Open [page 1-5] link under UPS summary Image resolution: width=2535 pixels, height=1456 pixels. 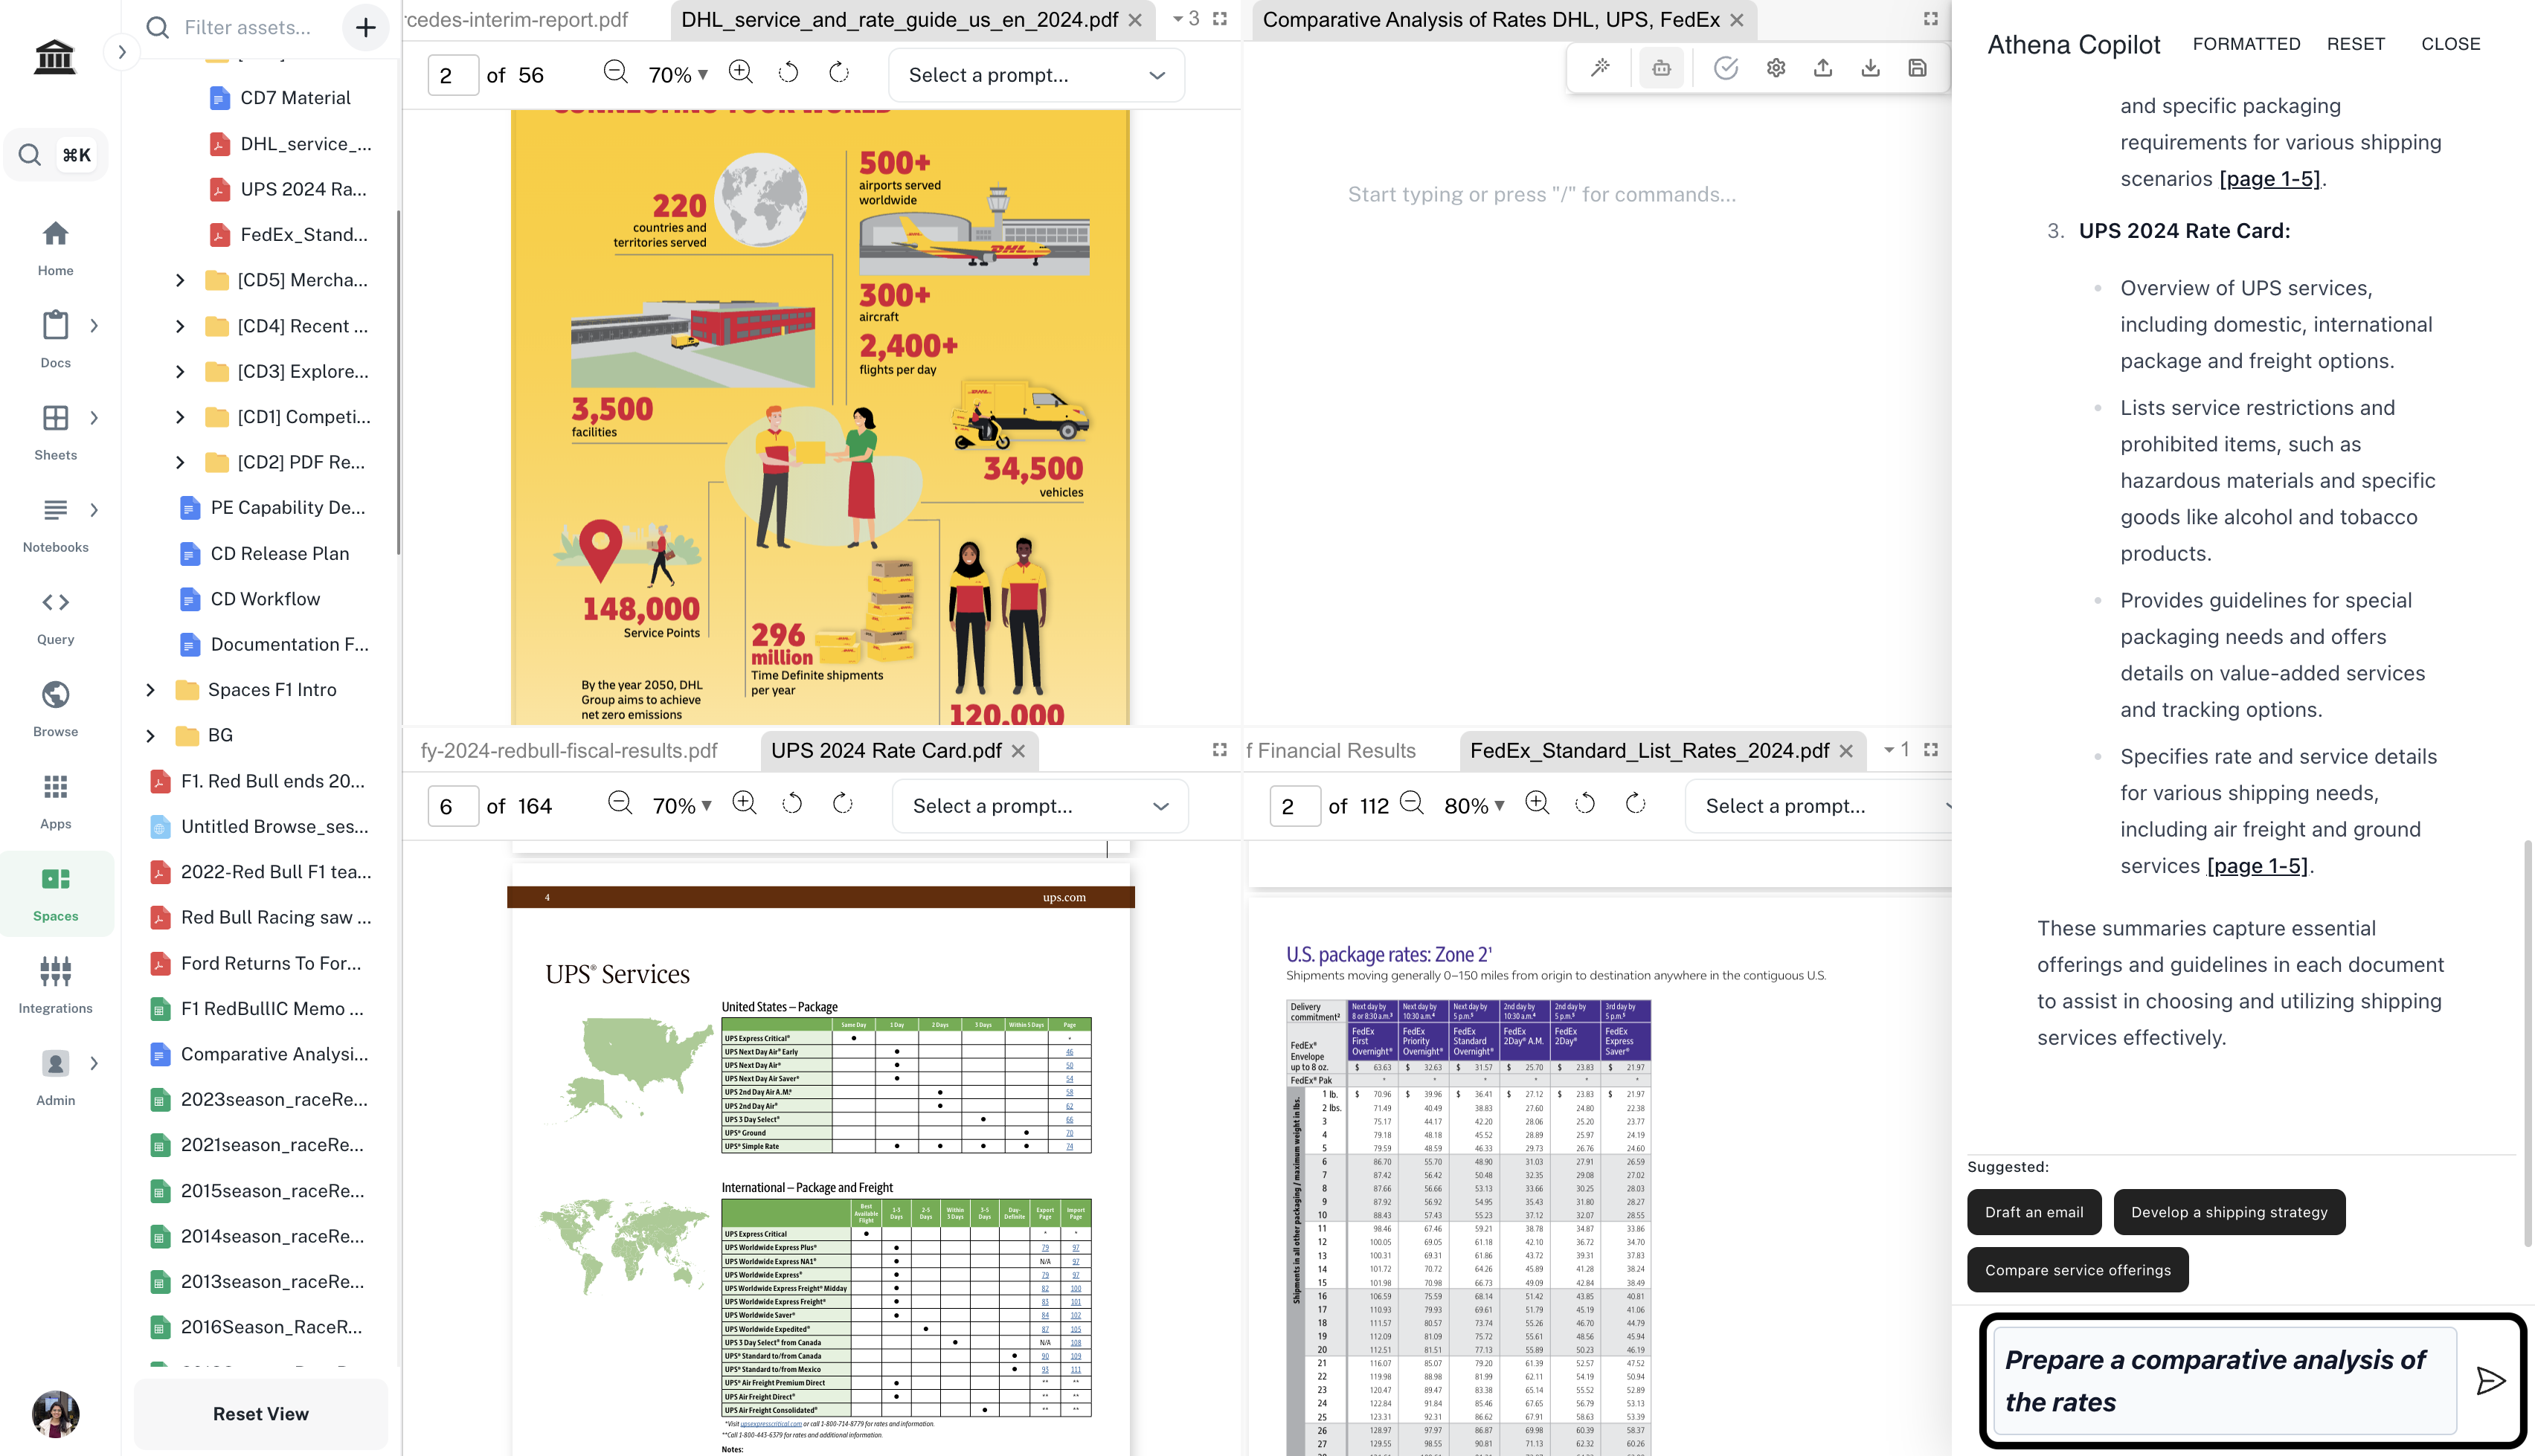coord(2257,866)
